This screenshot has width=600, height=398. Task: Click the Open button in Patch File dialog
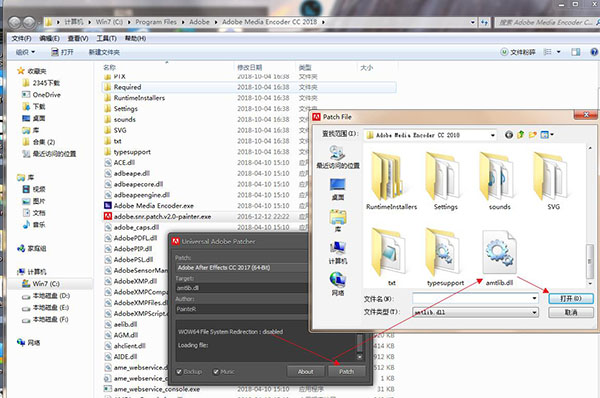click(571, 298)
